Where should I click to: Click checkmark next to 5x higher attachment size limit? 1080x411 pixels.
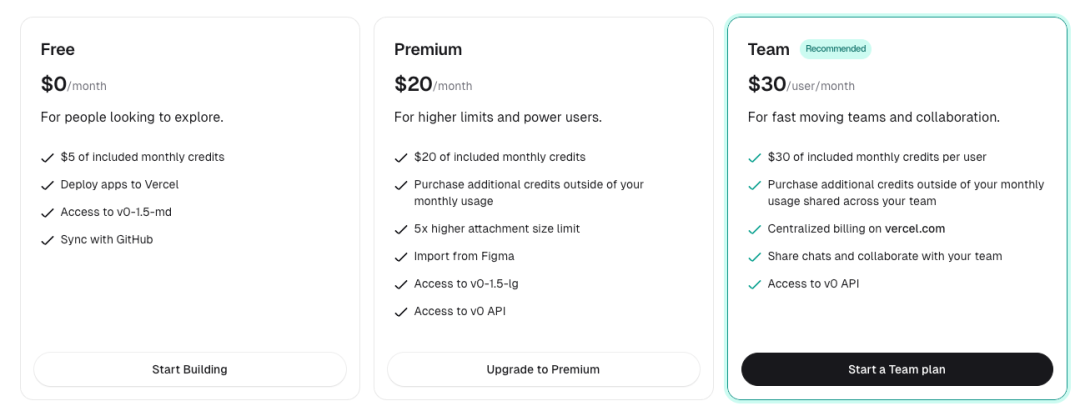[x=401, y=229]
